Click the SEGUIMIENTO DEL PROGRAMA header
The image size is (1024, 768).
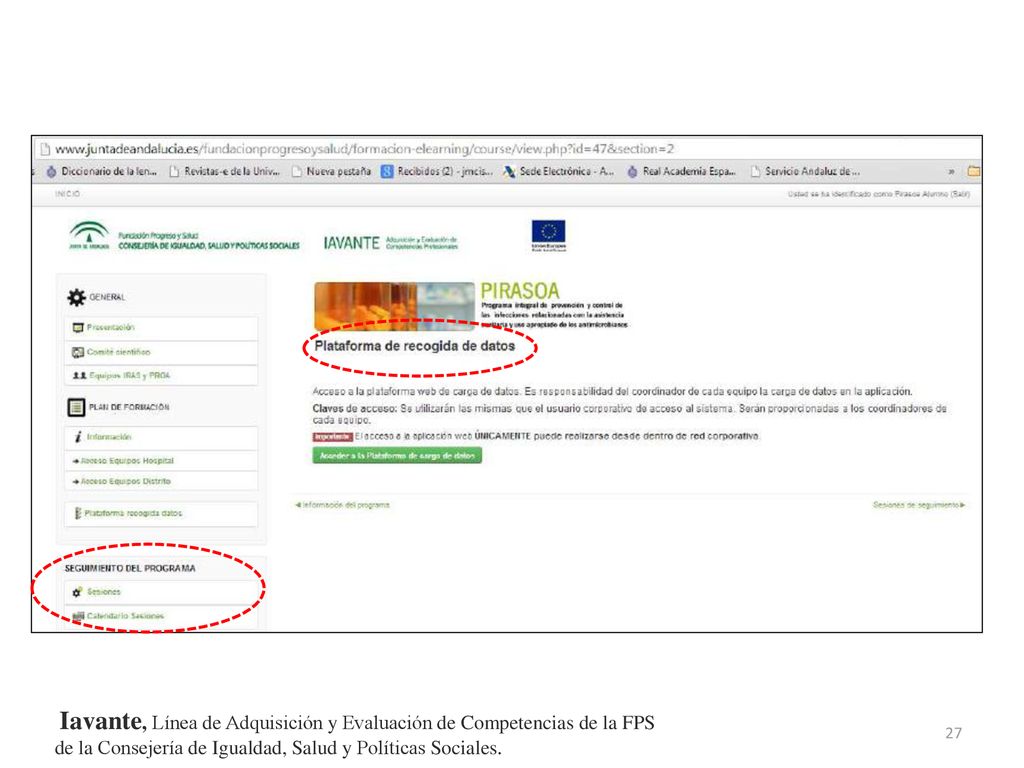(x=130, y=569)
